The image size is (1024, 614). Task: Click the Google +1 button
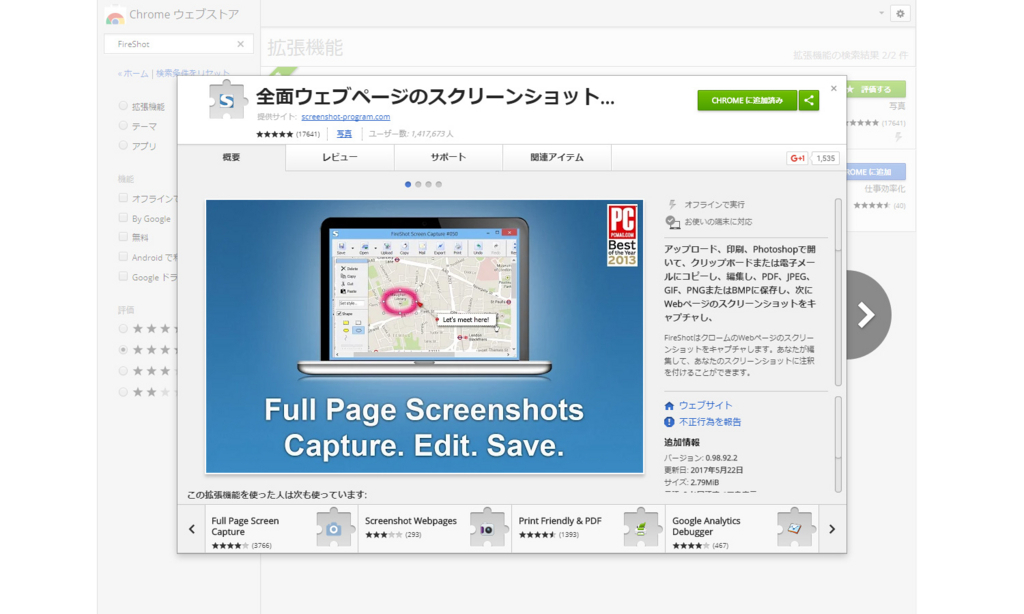coord(797,158)
